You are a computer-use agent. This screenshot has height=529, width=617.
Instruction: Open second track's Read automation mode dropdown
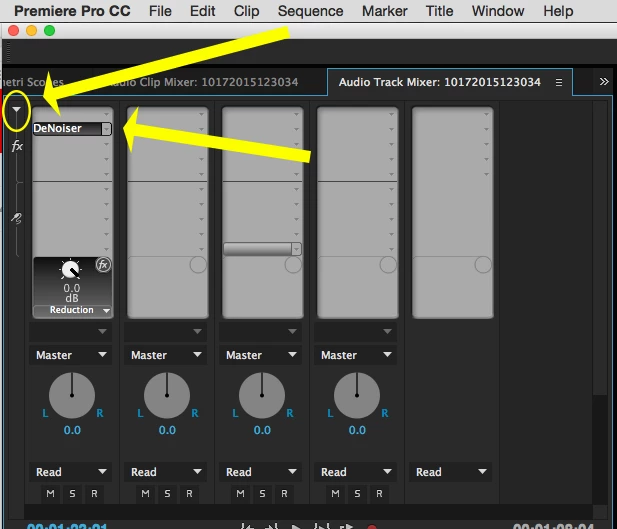(x=165, y=472)
